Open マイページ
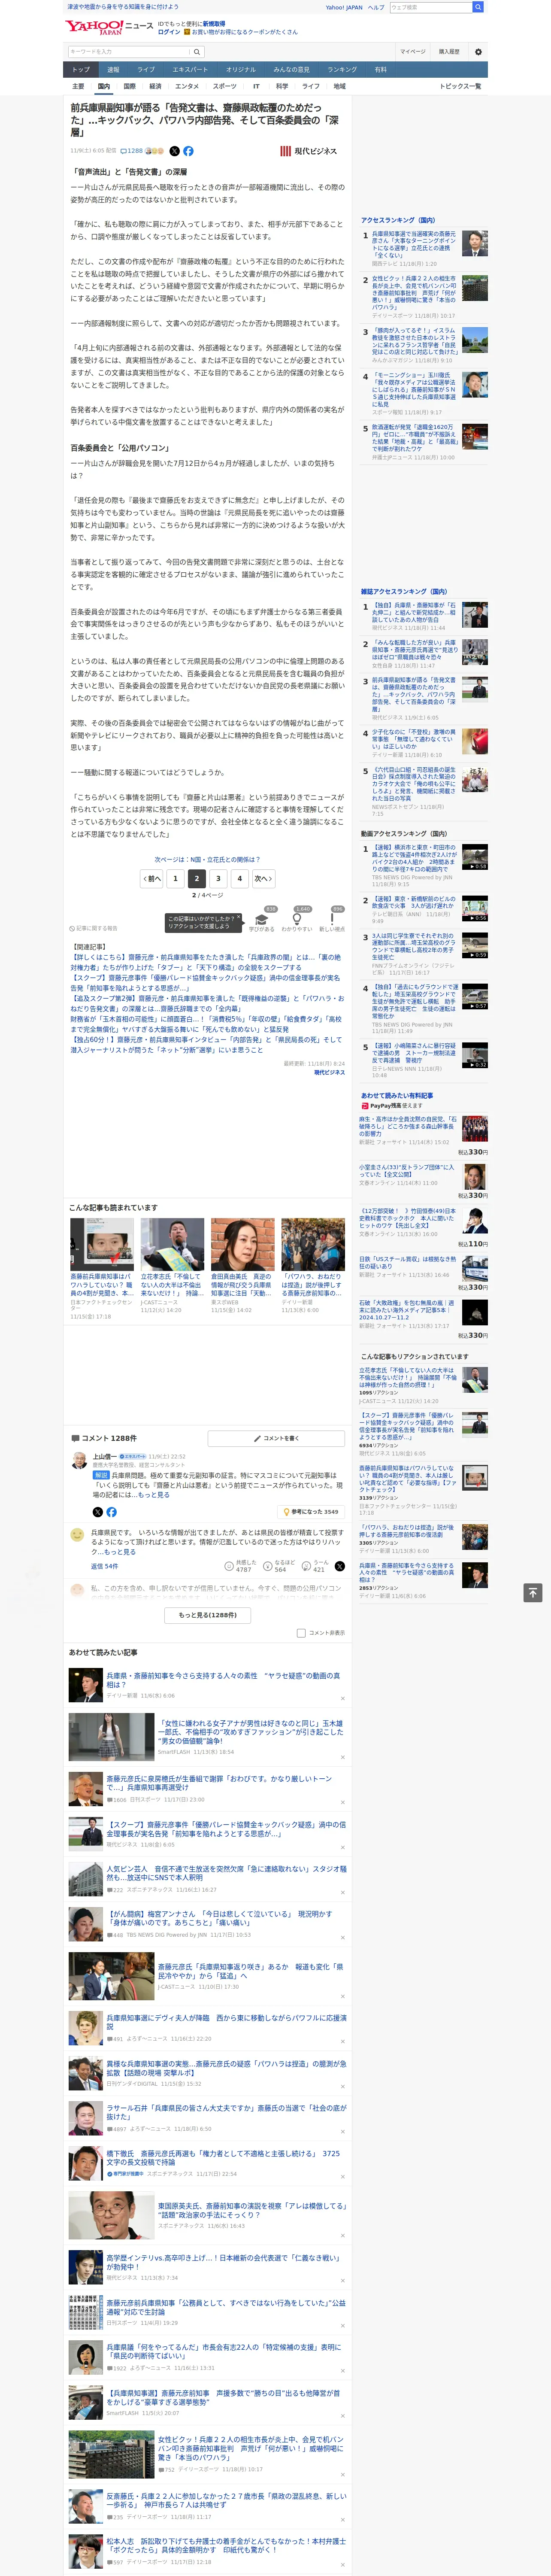The image size is (551, 2576). coord(413,52)
